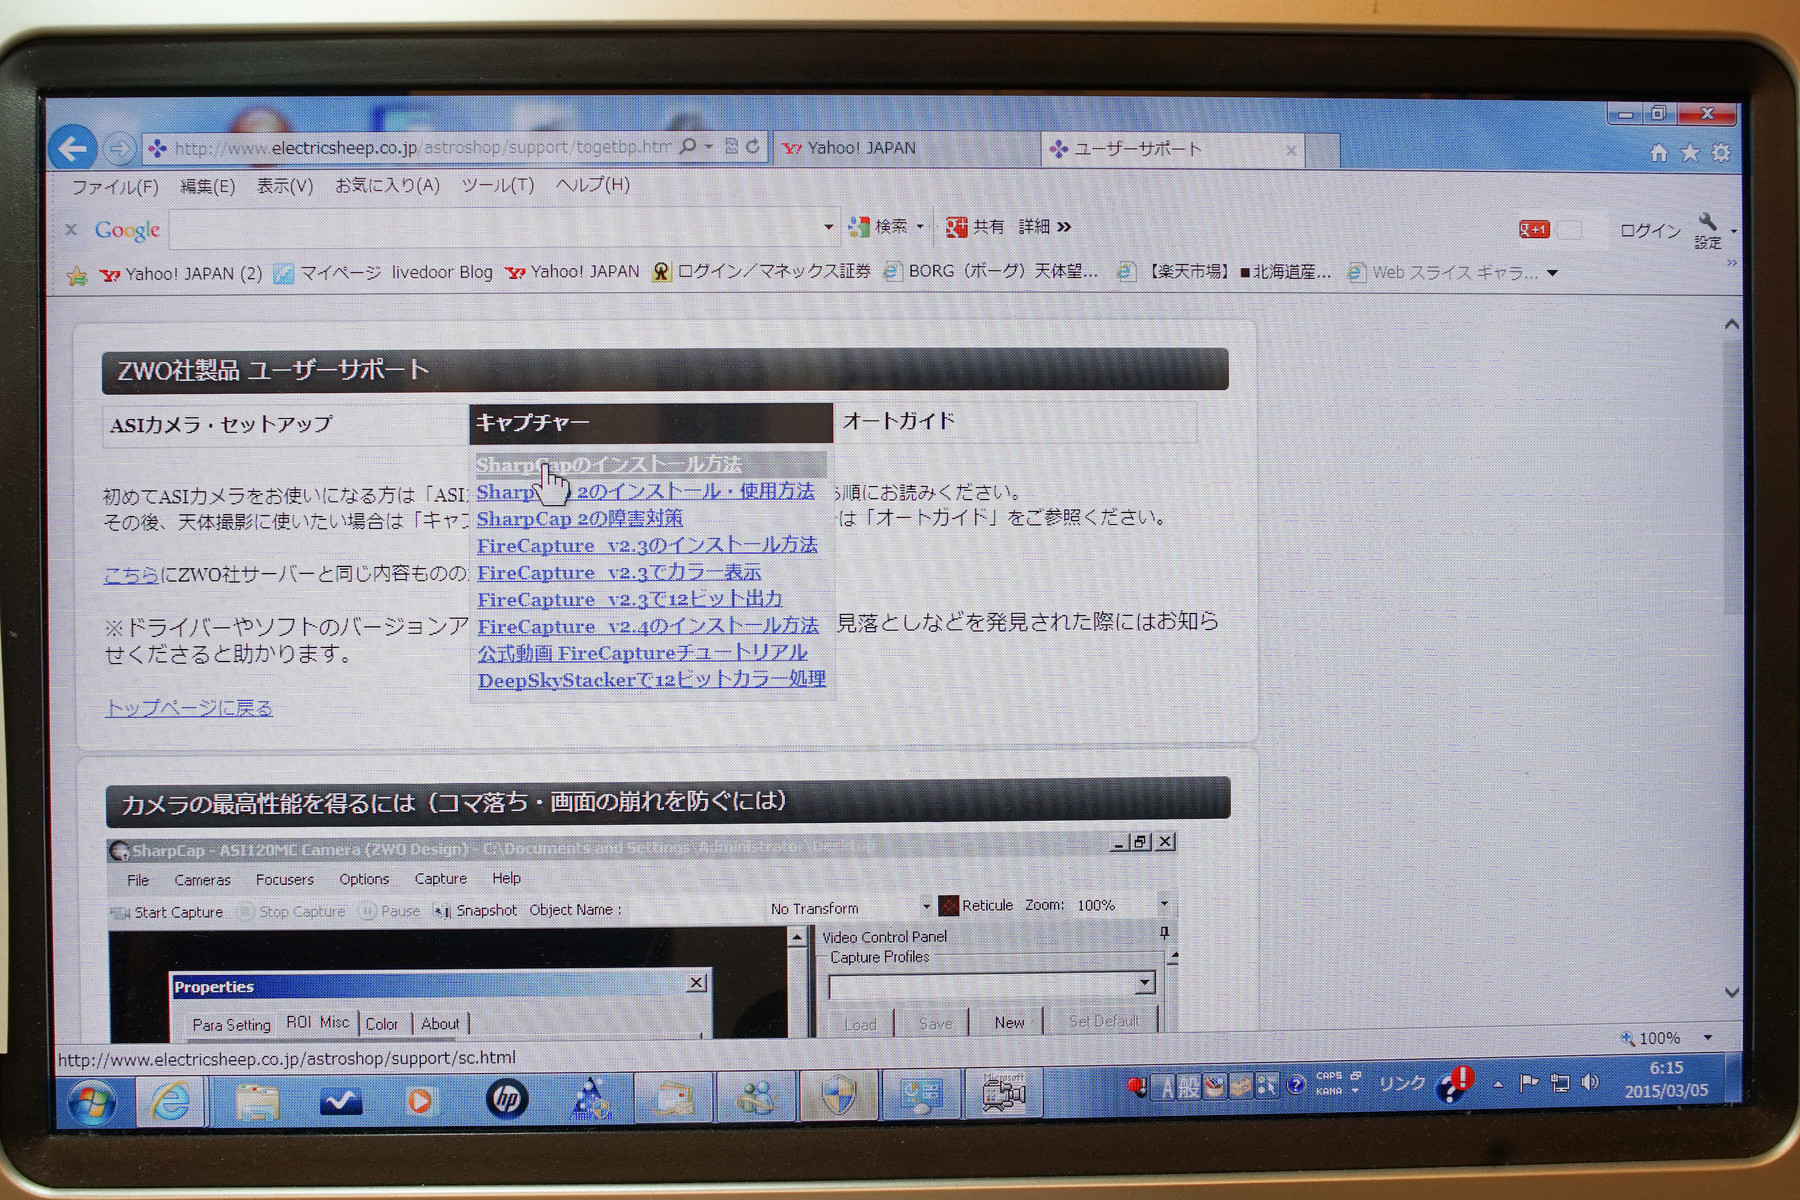Open the ヘルプ(H) menu
Image resolution: width=1800 pixels, height=1200 pixels.
(593, 184)
